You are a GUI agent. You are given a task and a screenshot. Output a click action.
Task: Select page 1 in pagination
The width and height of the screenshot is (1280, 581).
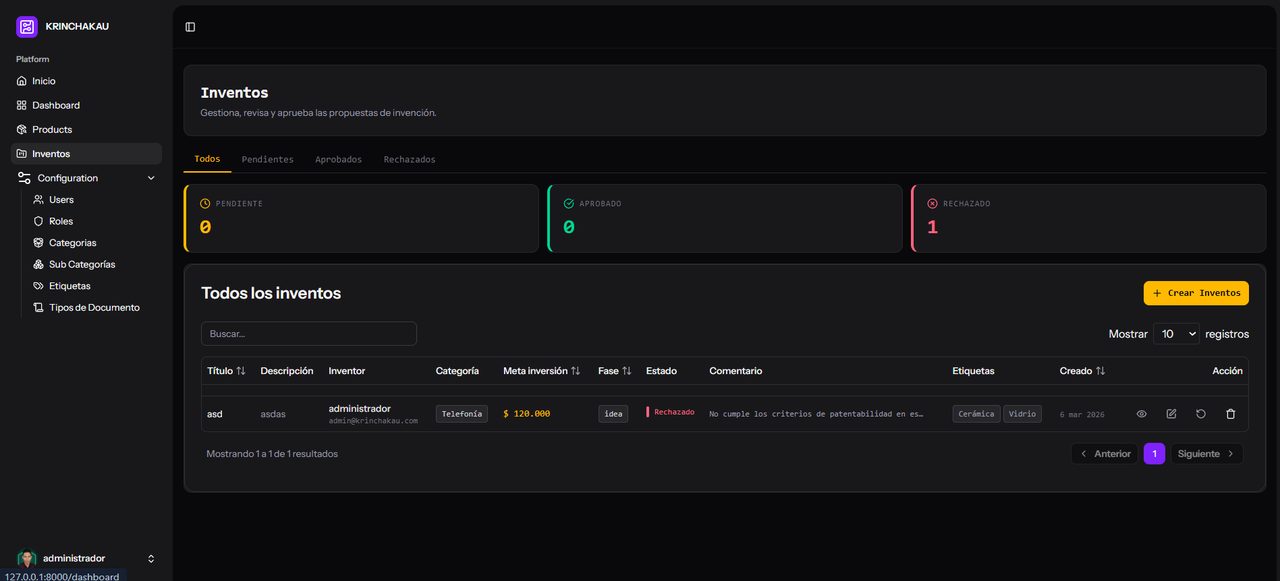(1154, 454)
